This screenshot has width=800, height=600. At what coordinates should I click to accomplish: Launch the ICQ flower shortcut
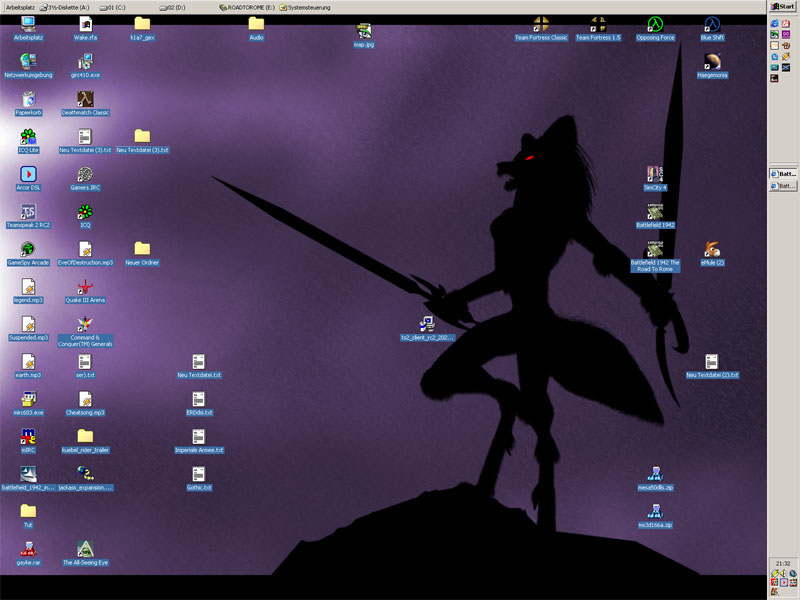tap(85, 216)
